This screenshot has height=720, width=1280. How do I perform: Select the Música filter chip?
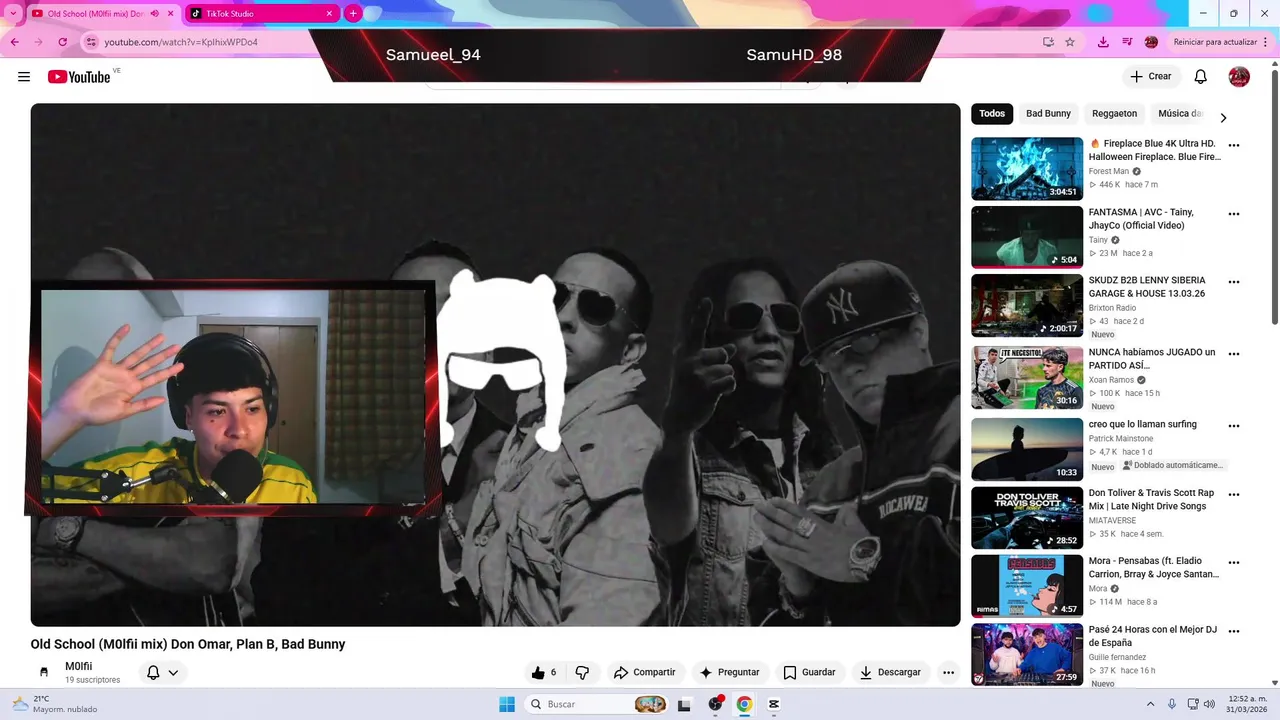point(1180,114)
